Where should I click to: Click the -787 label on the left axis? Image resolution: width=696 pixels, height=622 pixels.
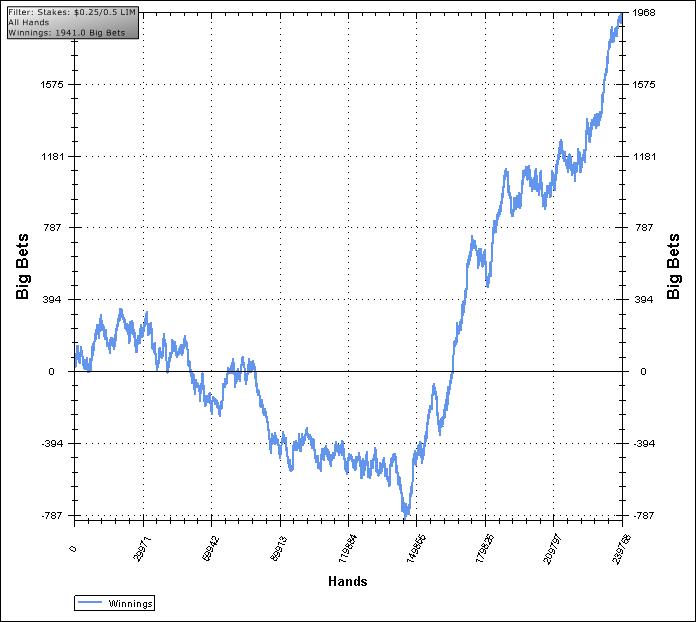[52, 515]
